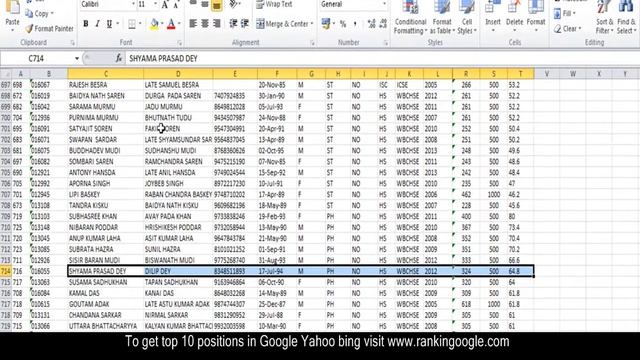Click the Insert cells button
The image size is (640, 360).
click(493, 17)
